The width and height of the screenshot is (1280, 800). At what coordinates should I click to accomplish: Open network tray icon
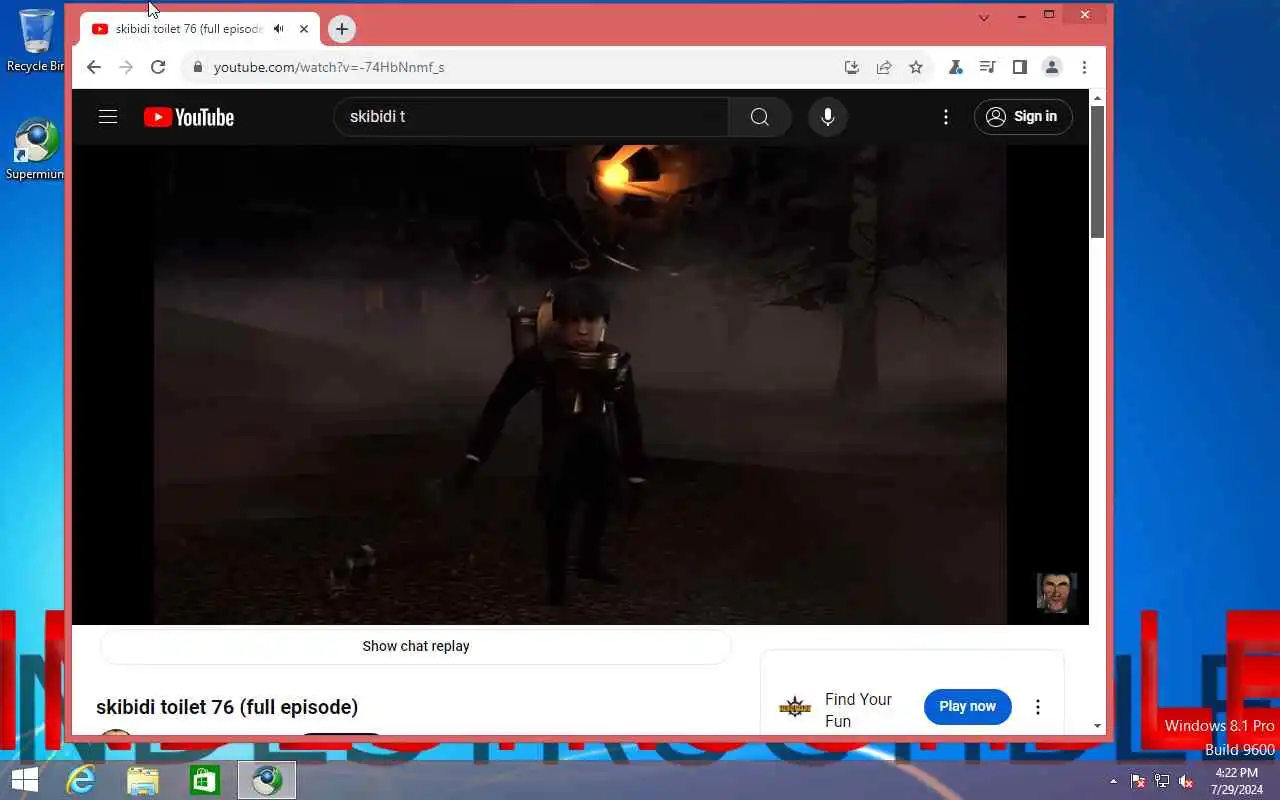tap(1162, 781)
